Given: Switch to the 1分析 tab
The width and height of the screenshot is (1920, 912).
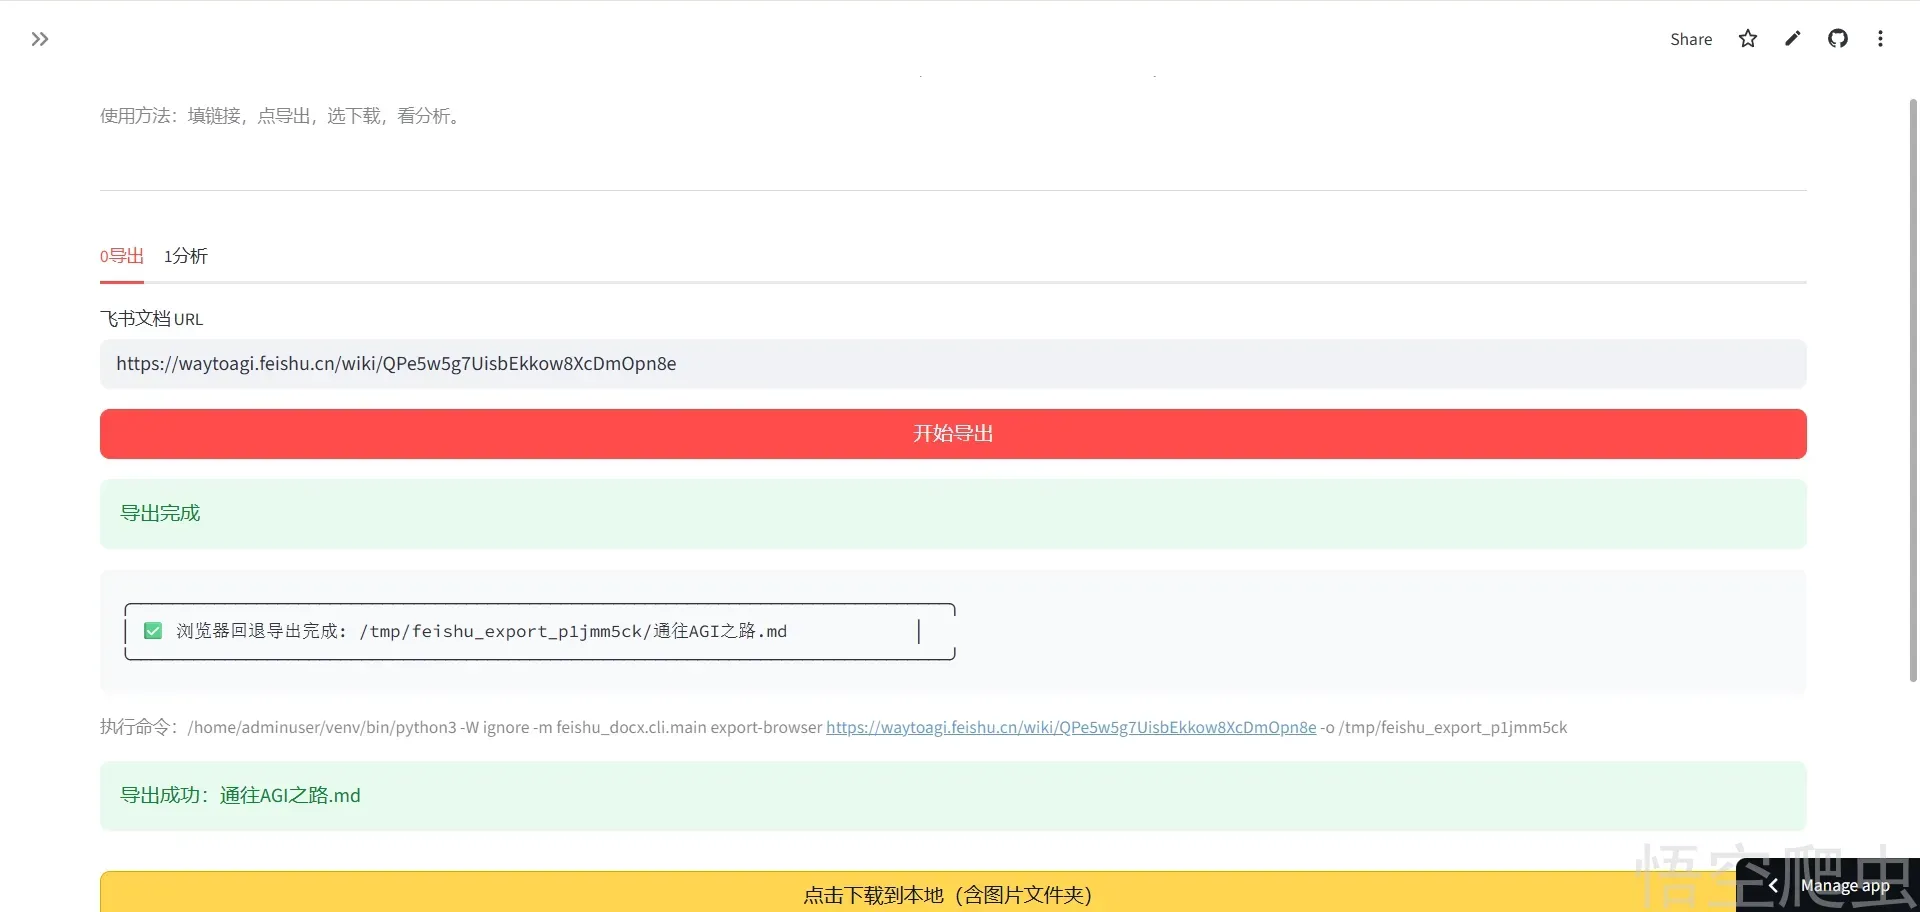Looking at the screenshot, I should point(186,256).
